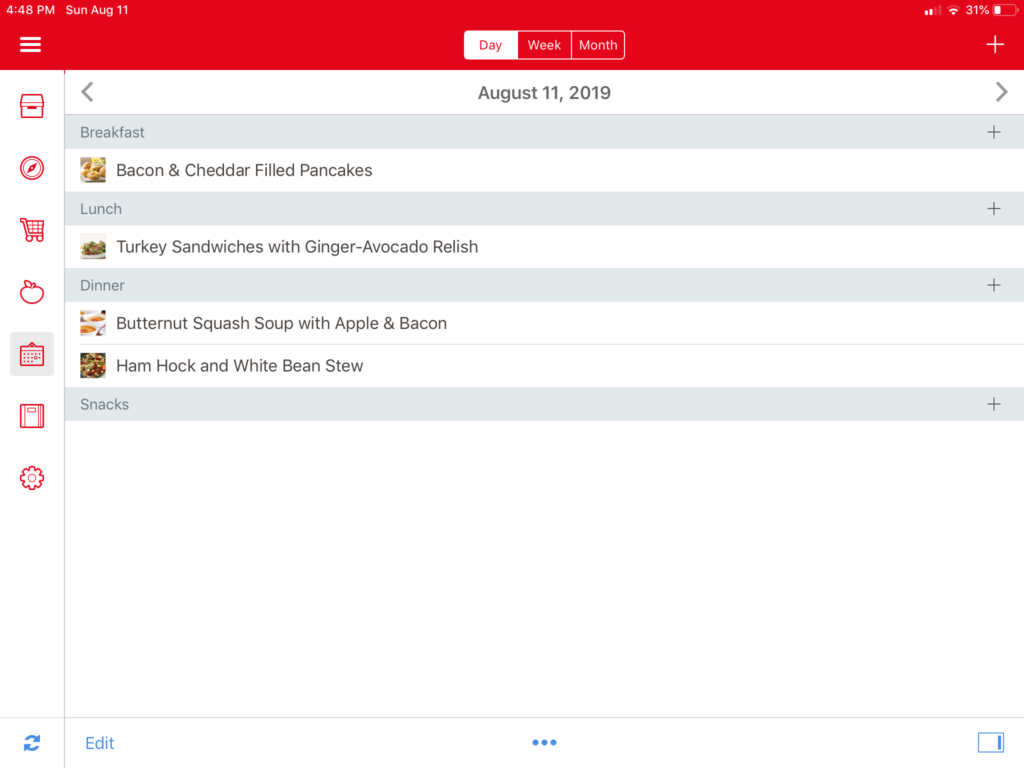Open the three-dot more options menu
This screenshot has height=768, width=1024.
click(x=544, y=743)
